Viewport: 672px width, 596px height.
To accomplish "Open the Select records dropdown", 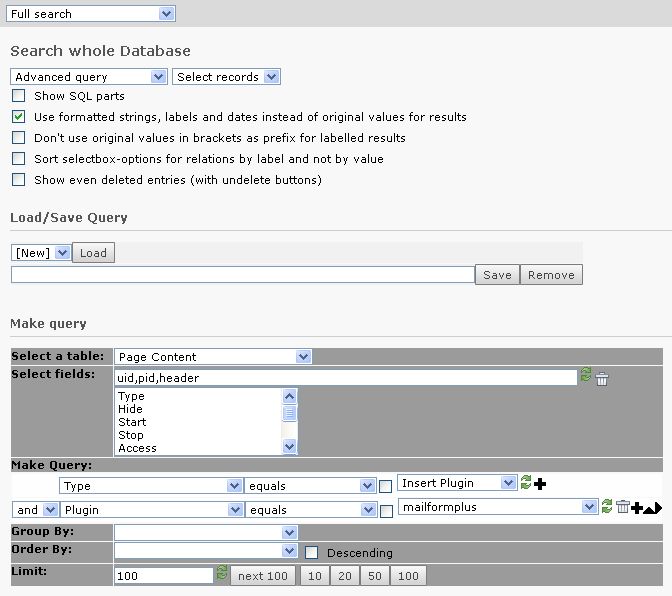I will 226,77.
